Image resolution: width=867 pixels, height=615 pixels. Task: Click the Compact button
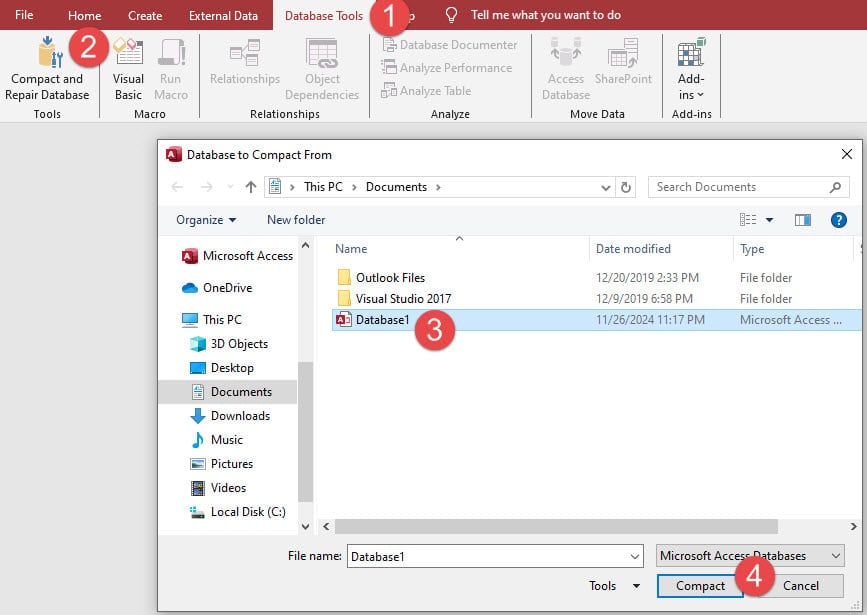coord(699,586)
